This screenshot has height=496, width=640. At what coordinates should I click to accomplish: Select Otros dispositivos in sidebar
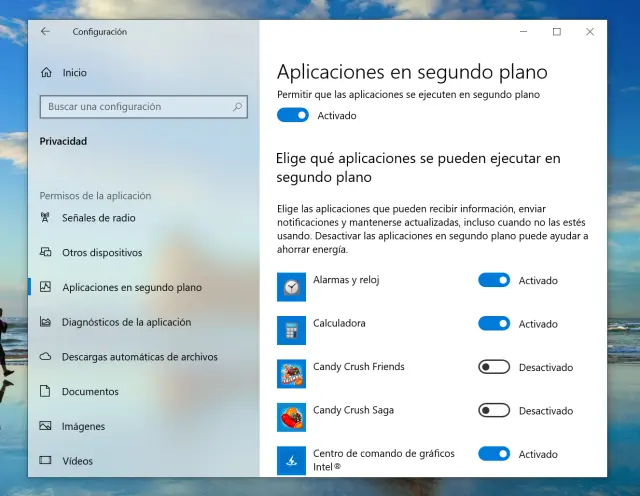coord(102,253)
